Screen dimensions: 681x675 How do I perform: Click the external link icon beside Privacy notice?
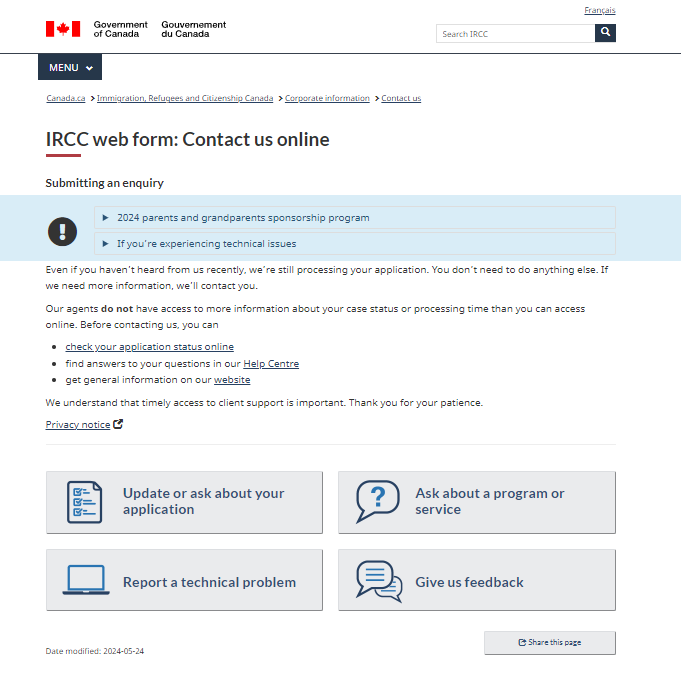(118, 425)
